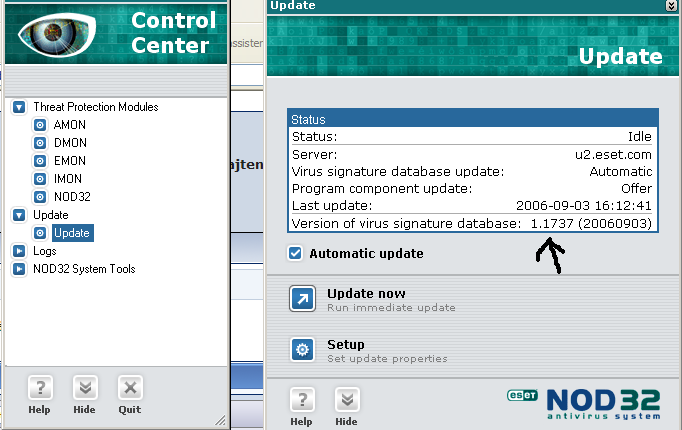This screenshot has height=430, width=682.
Task: Click the Hide label in Control Center
Action: click(x=84, y=410)
